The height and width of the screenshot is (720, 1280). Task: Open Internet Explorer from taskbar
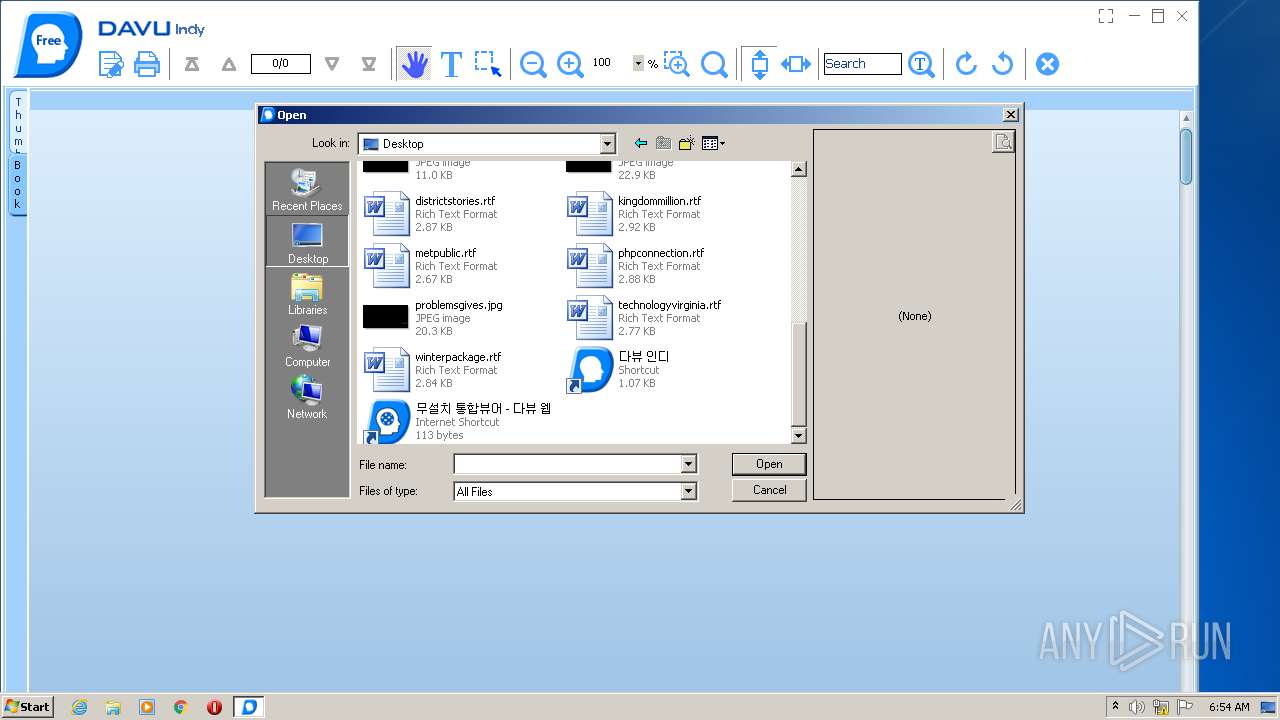80,707
